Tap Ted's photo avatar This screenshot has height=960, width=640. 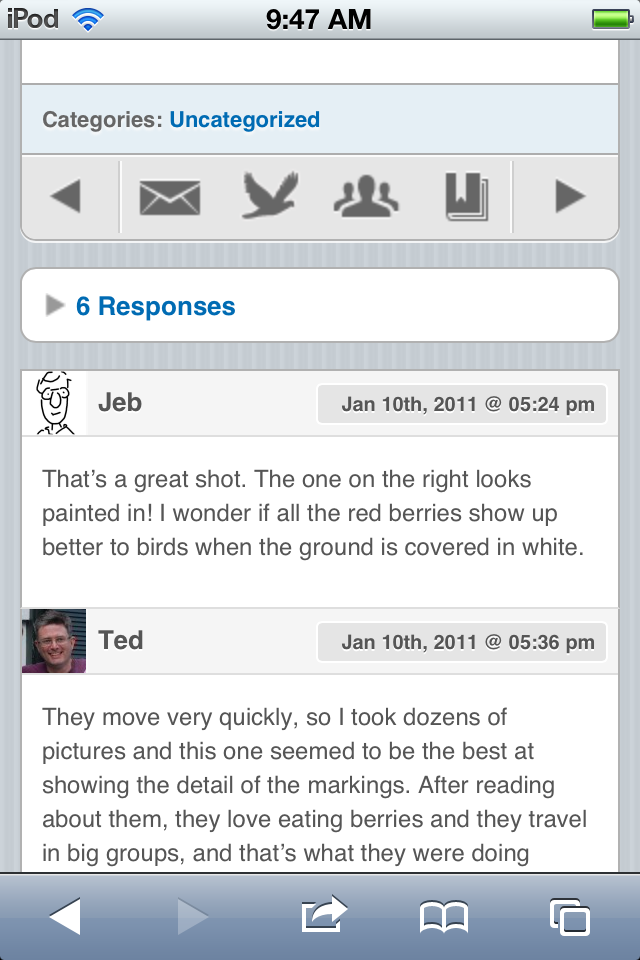click(x=54, y=641)
